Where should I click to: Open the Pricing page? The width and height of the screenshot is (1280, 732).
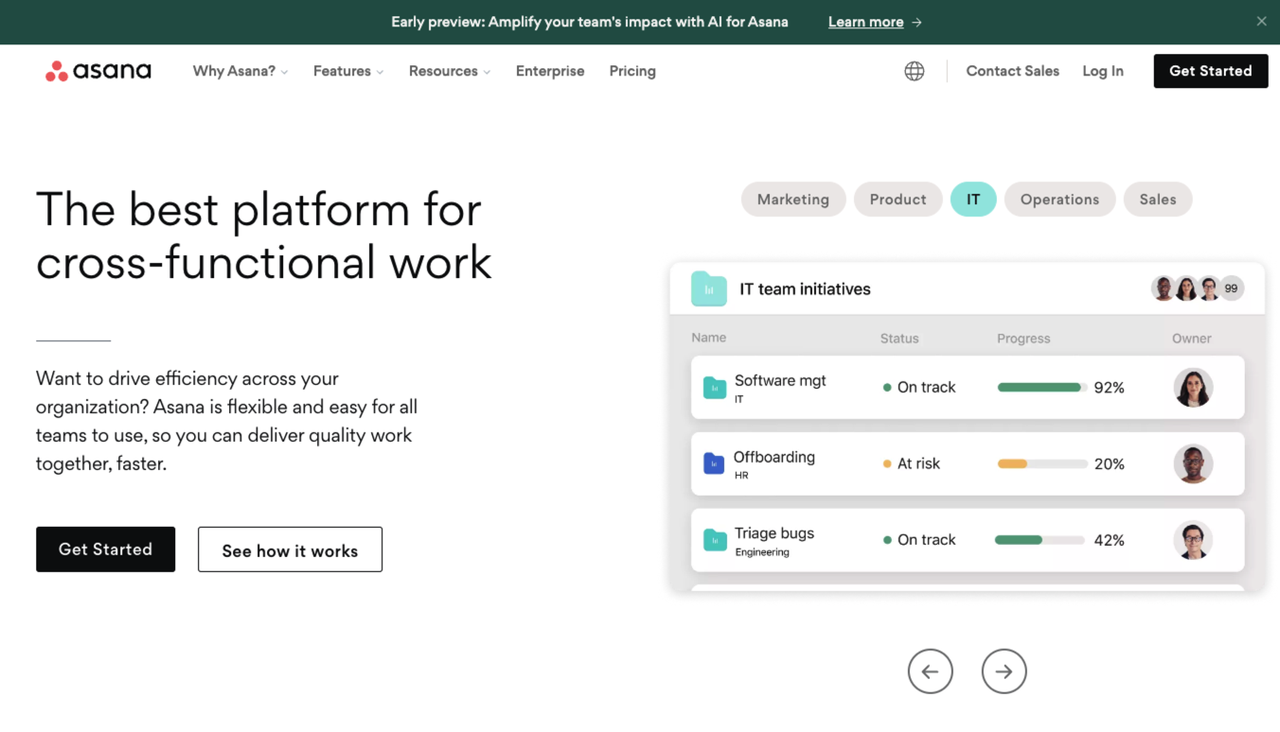click(x=632, y=71)
